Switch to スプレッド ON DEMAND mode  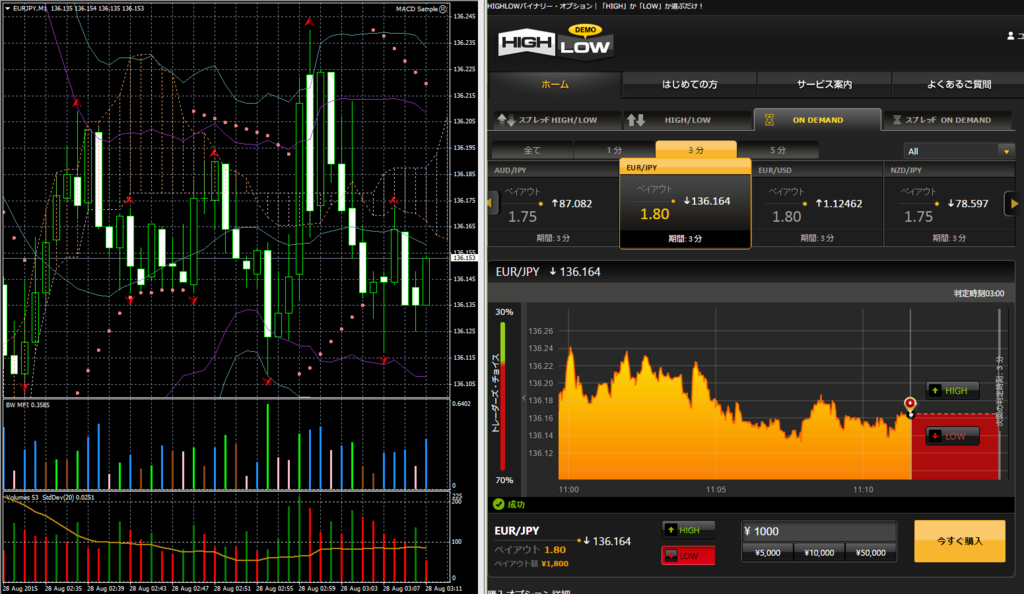pos(947,120)
